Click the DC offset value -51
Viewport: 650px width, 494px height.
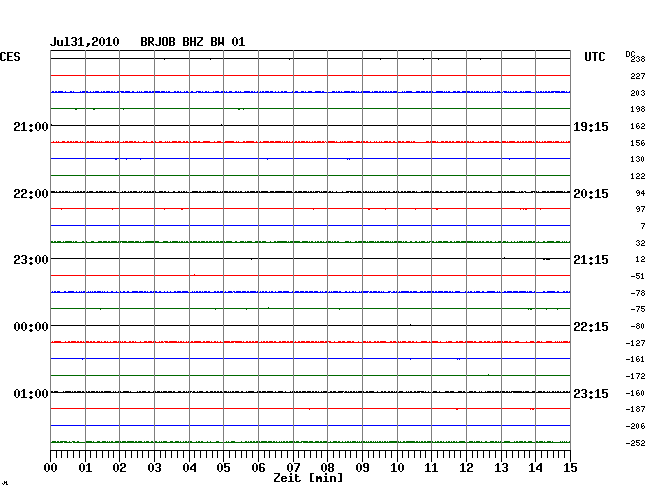coord(638,276)
